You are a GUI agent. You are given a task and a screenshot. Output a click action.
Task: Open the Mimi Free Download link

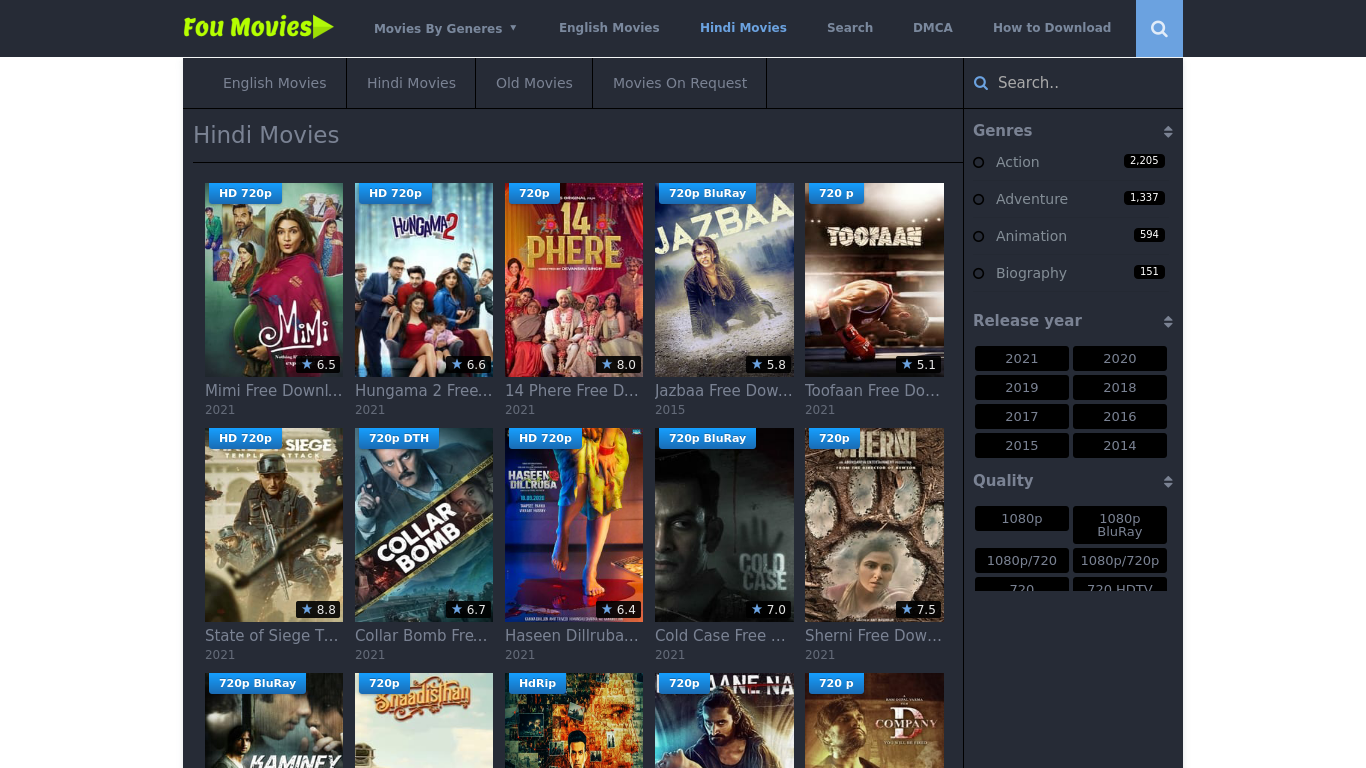[x=273, y=390]
